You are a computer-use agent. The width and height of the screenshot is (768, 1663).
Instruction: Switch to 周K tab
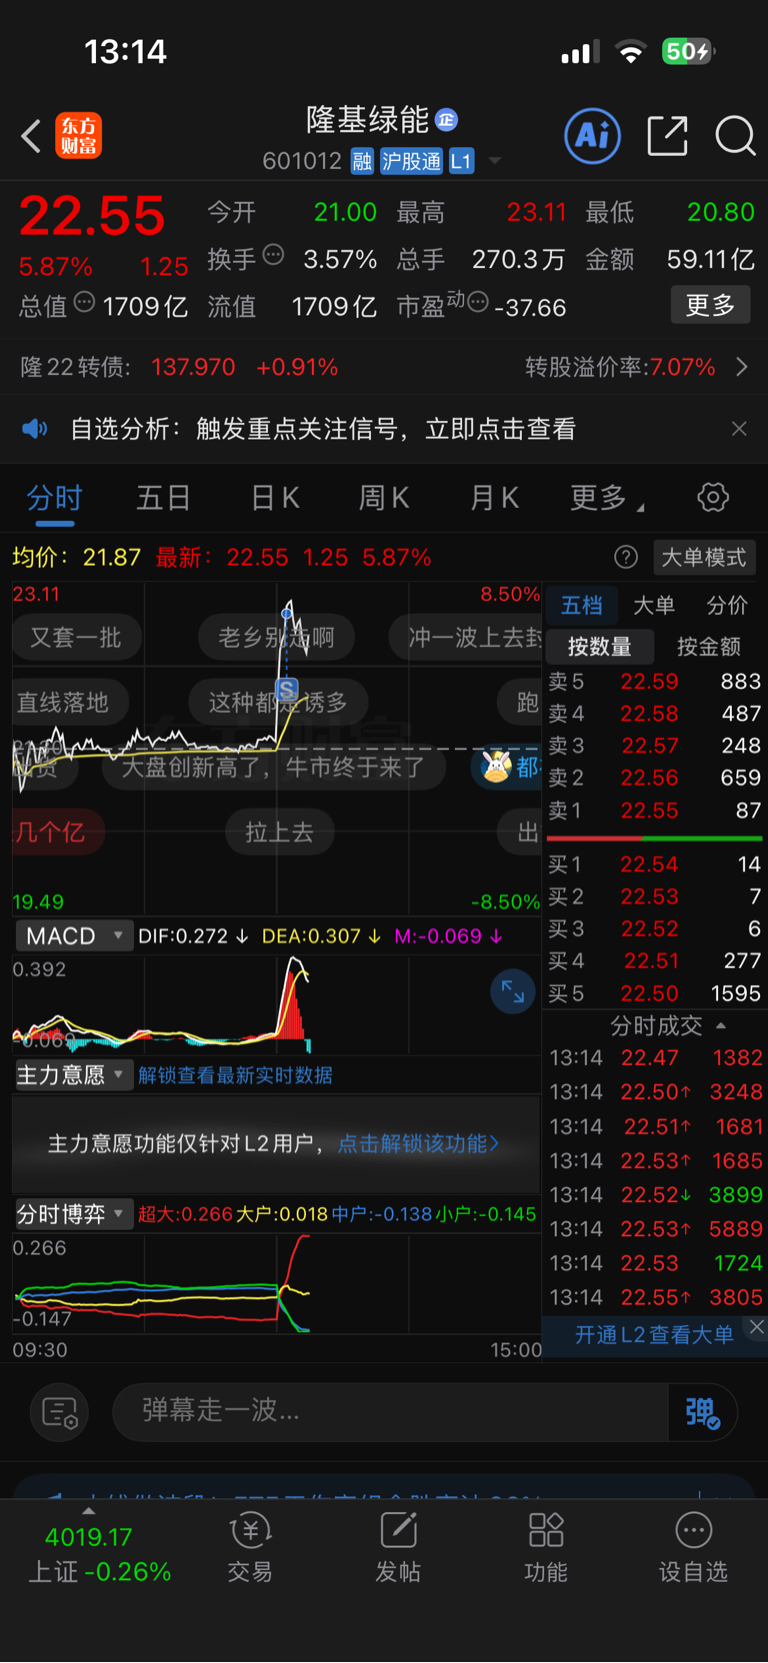(x=384, y=497)
